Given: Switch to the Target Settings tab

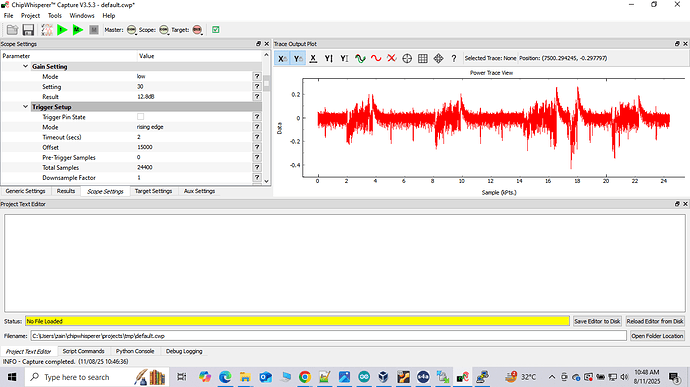Looking at the screenshot, I should [153, 191].
